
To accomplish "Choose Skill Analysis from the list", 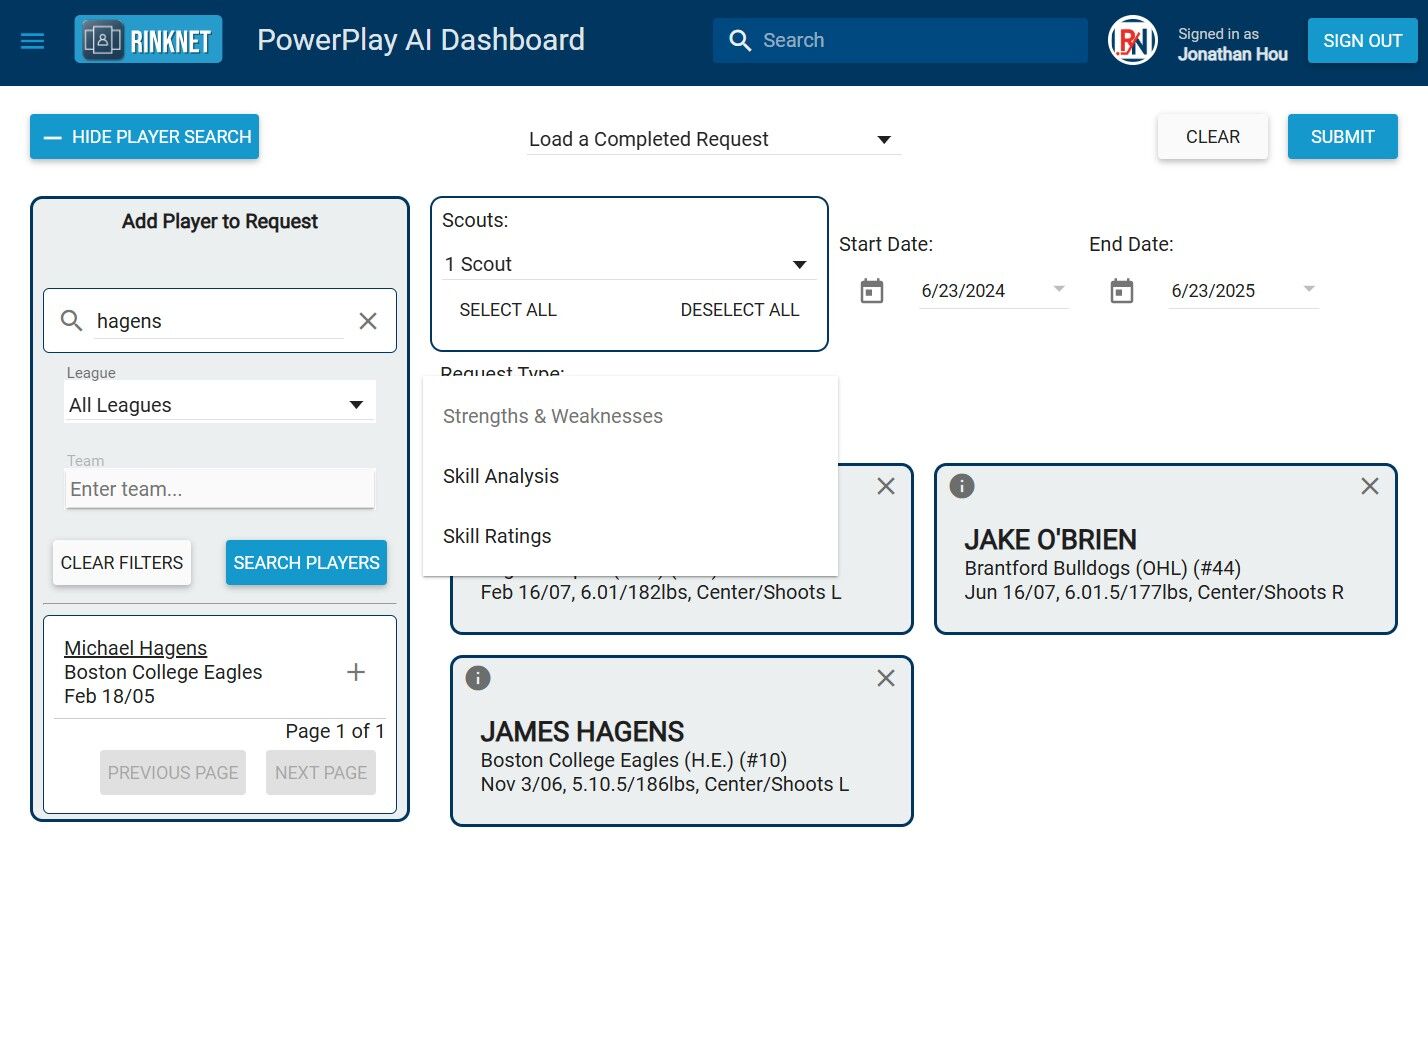I will 630,476.
